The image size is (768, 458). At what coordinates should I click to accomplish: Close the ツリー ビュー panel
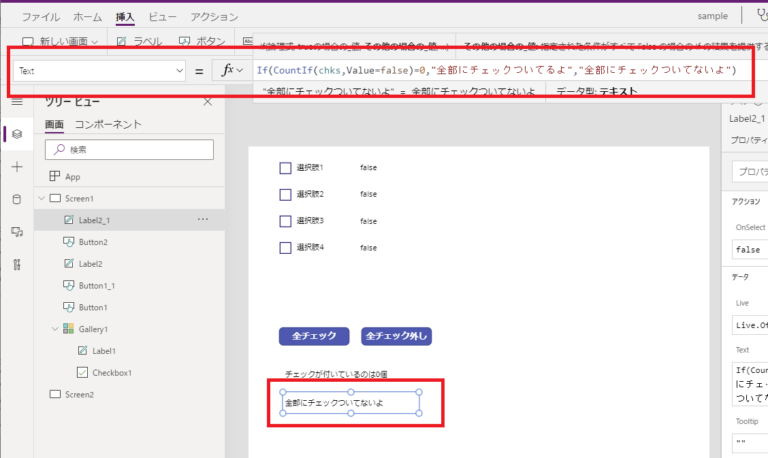coord(208,102)
